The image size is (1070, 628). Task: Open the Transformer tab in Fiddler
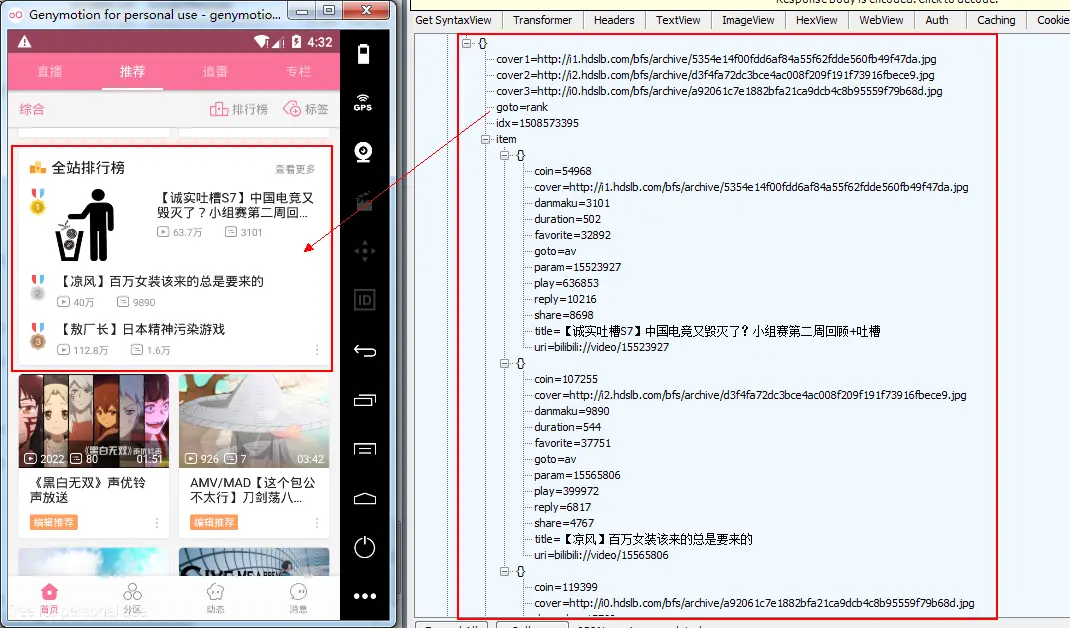tap(543, 20)
